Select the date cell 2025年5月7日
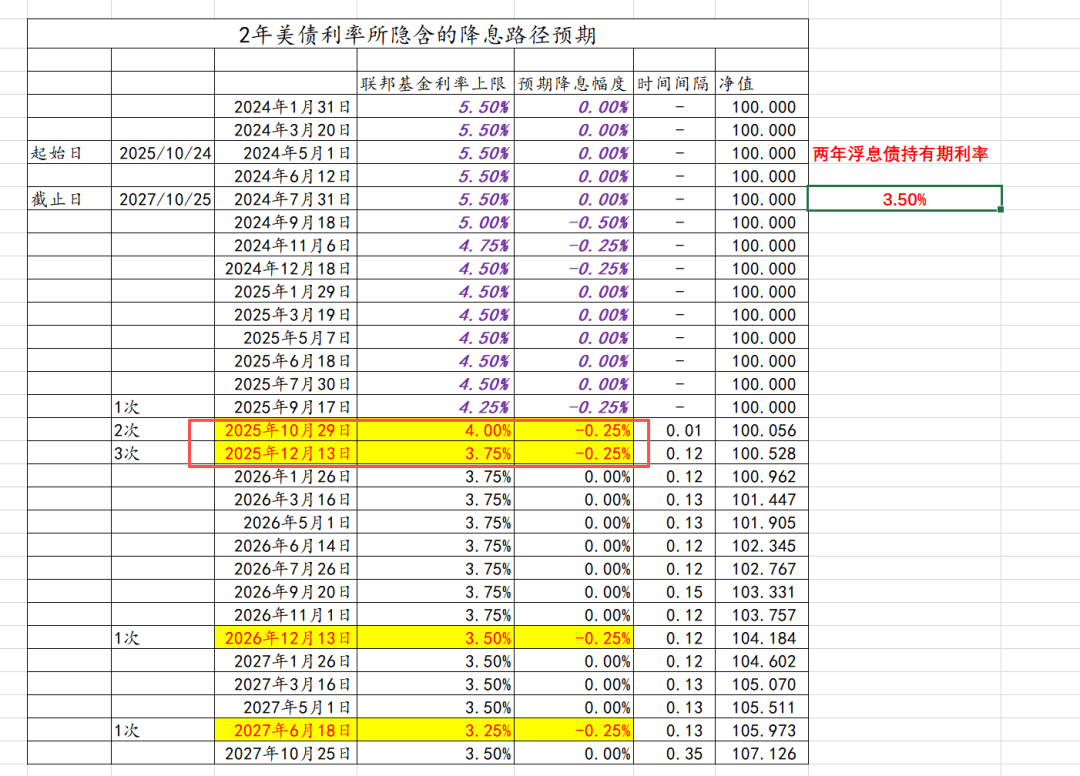The height and width of the screenshot is (776, 1080). coord(285,337)
